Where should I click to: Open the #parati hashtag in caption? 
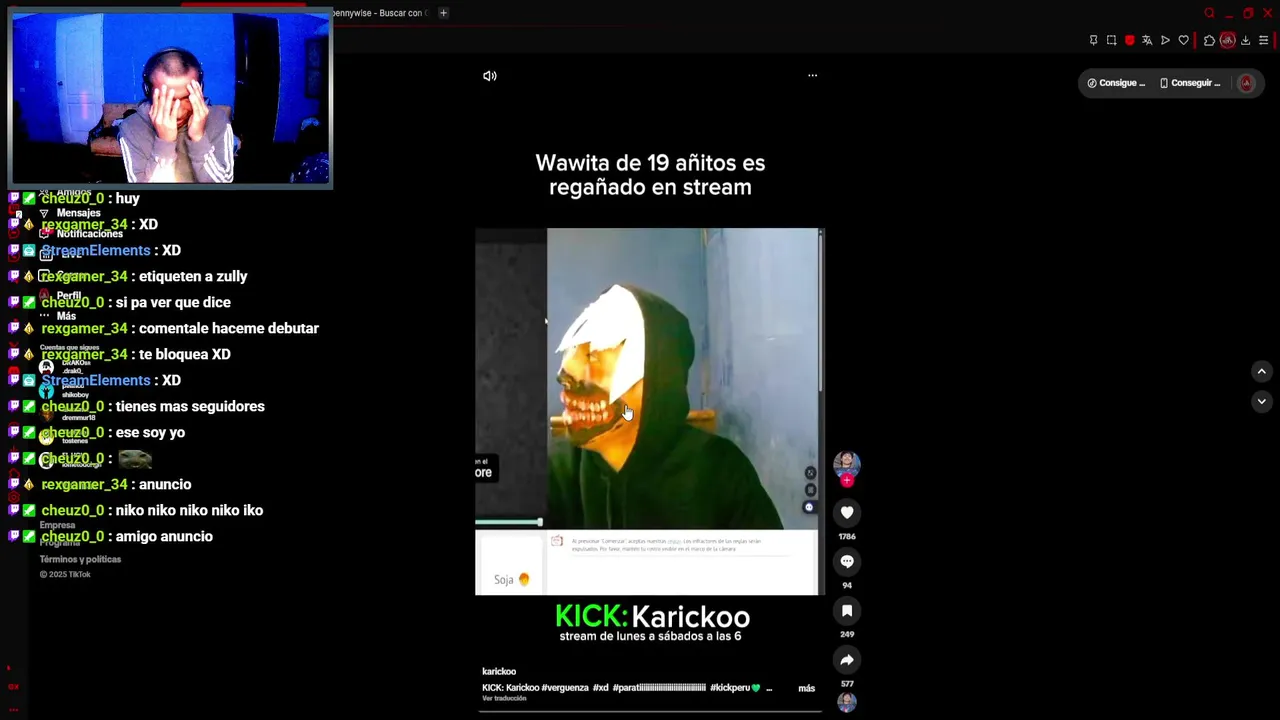pos(659,688)
